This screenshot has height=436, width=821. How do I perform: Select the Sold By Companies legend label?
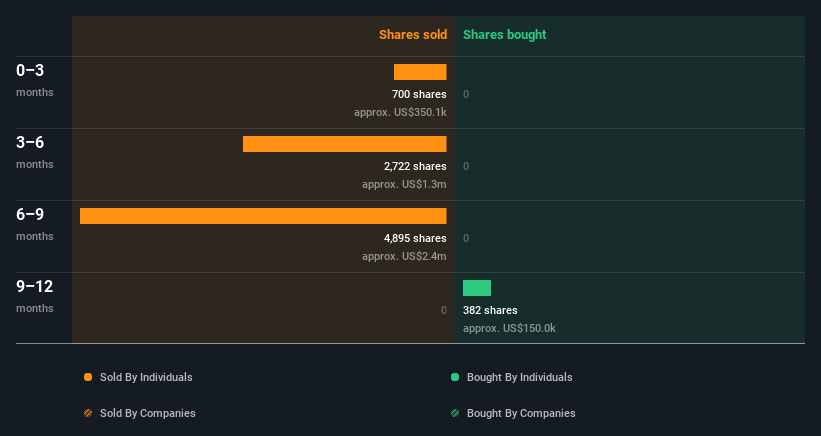148,413
